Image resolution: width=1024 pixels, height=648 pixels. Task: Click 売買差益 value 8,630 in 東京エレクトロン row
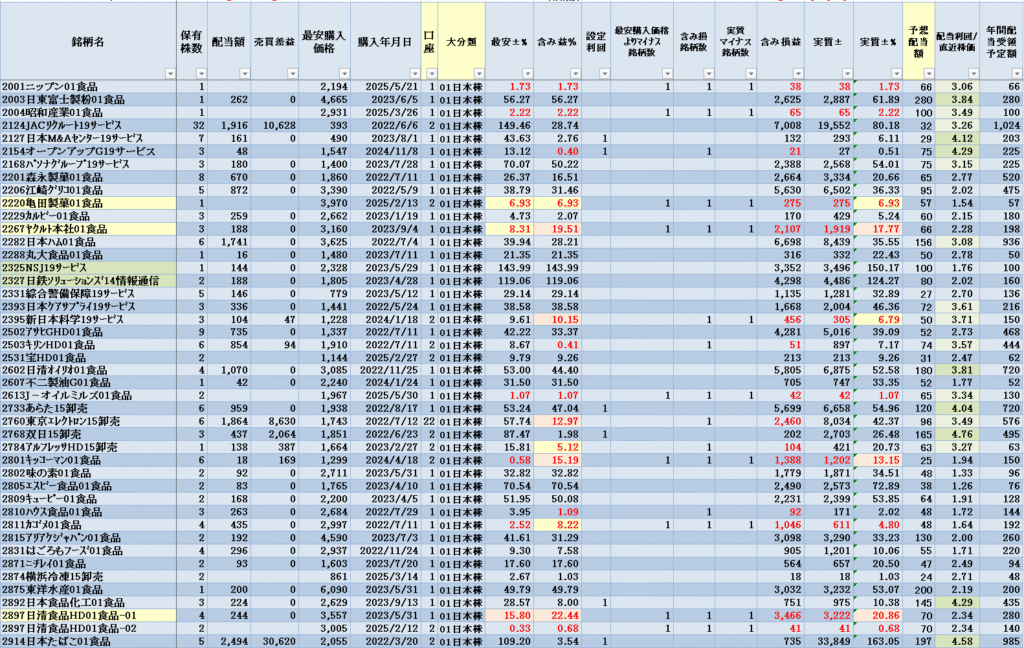pos(281,421)
